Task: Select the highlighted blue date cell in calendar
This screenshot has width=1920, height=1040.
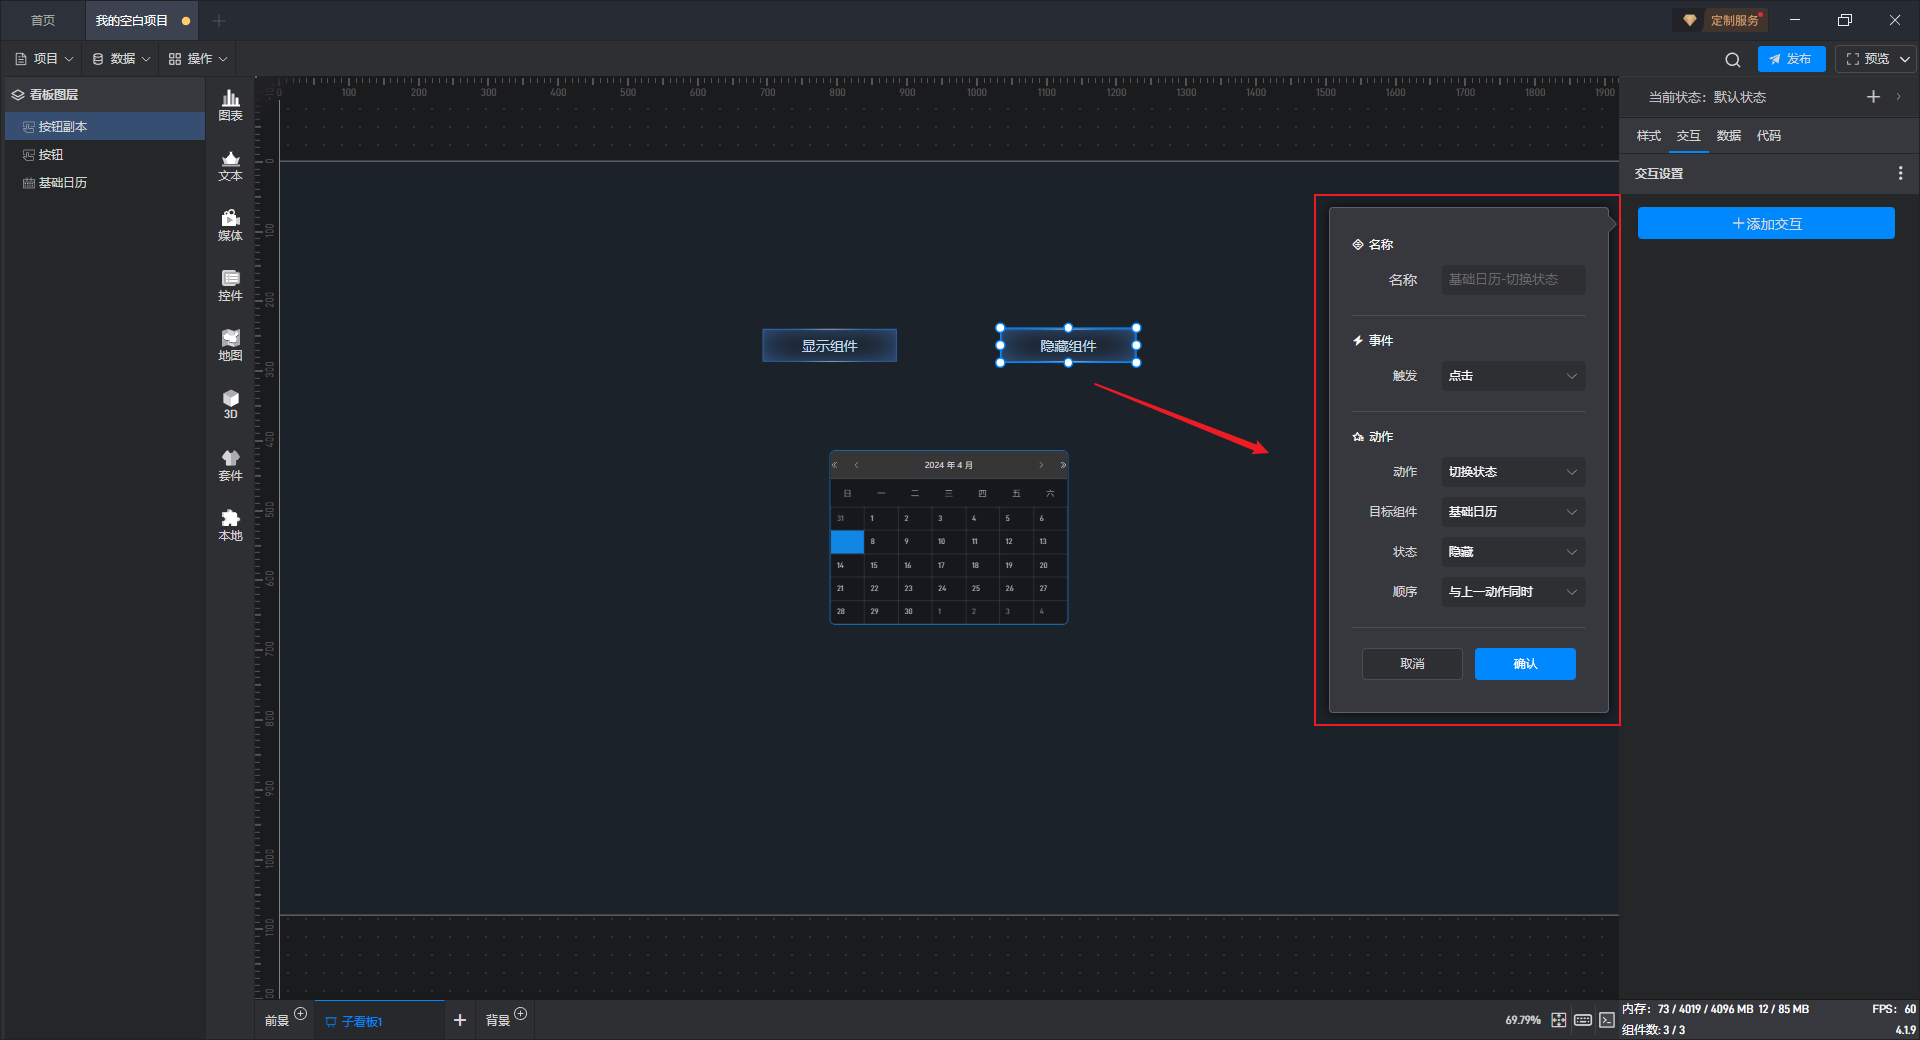Action: 847,542
